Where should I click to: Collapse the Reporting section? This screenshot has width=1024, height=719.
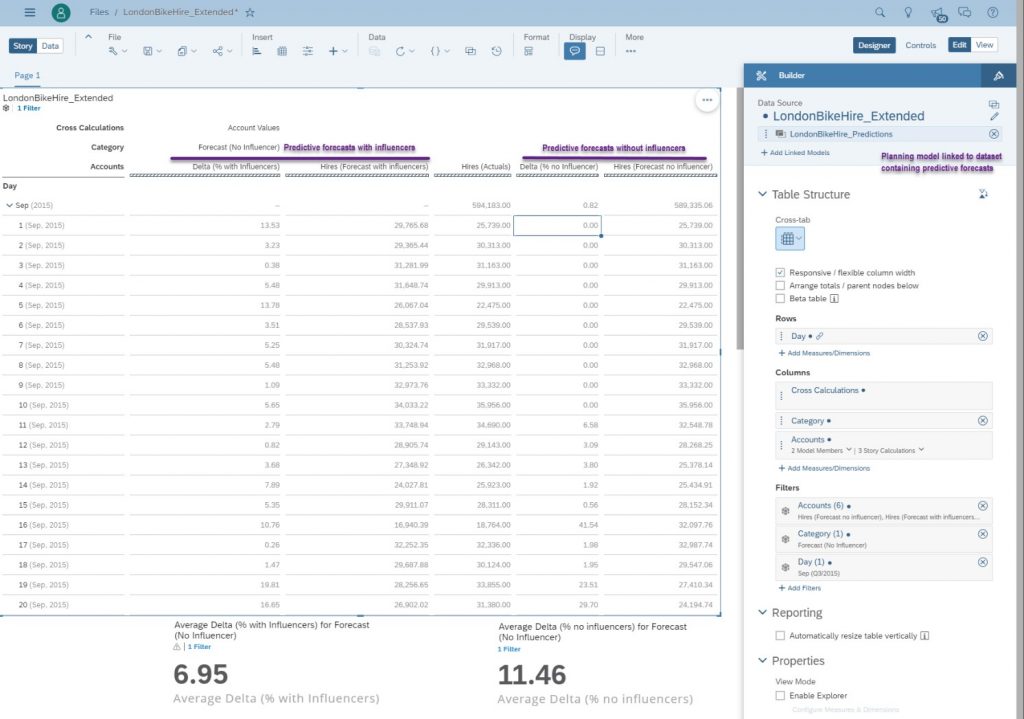coord(762,613)
